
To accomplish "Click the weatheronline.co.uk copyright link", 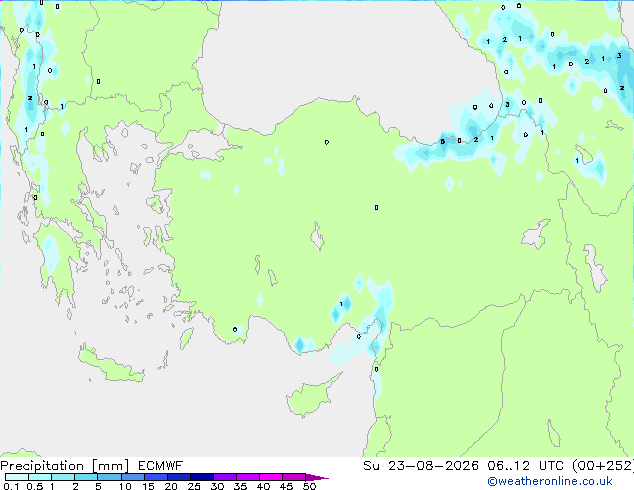I will pyautogui.click(x=550, y=481).
